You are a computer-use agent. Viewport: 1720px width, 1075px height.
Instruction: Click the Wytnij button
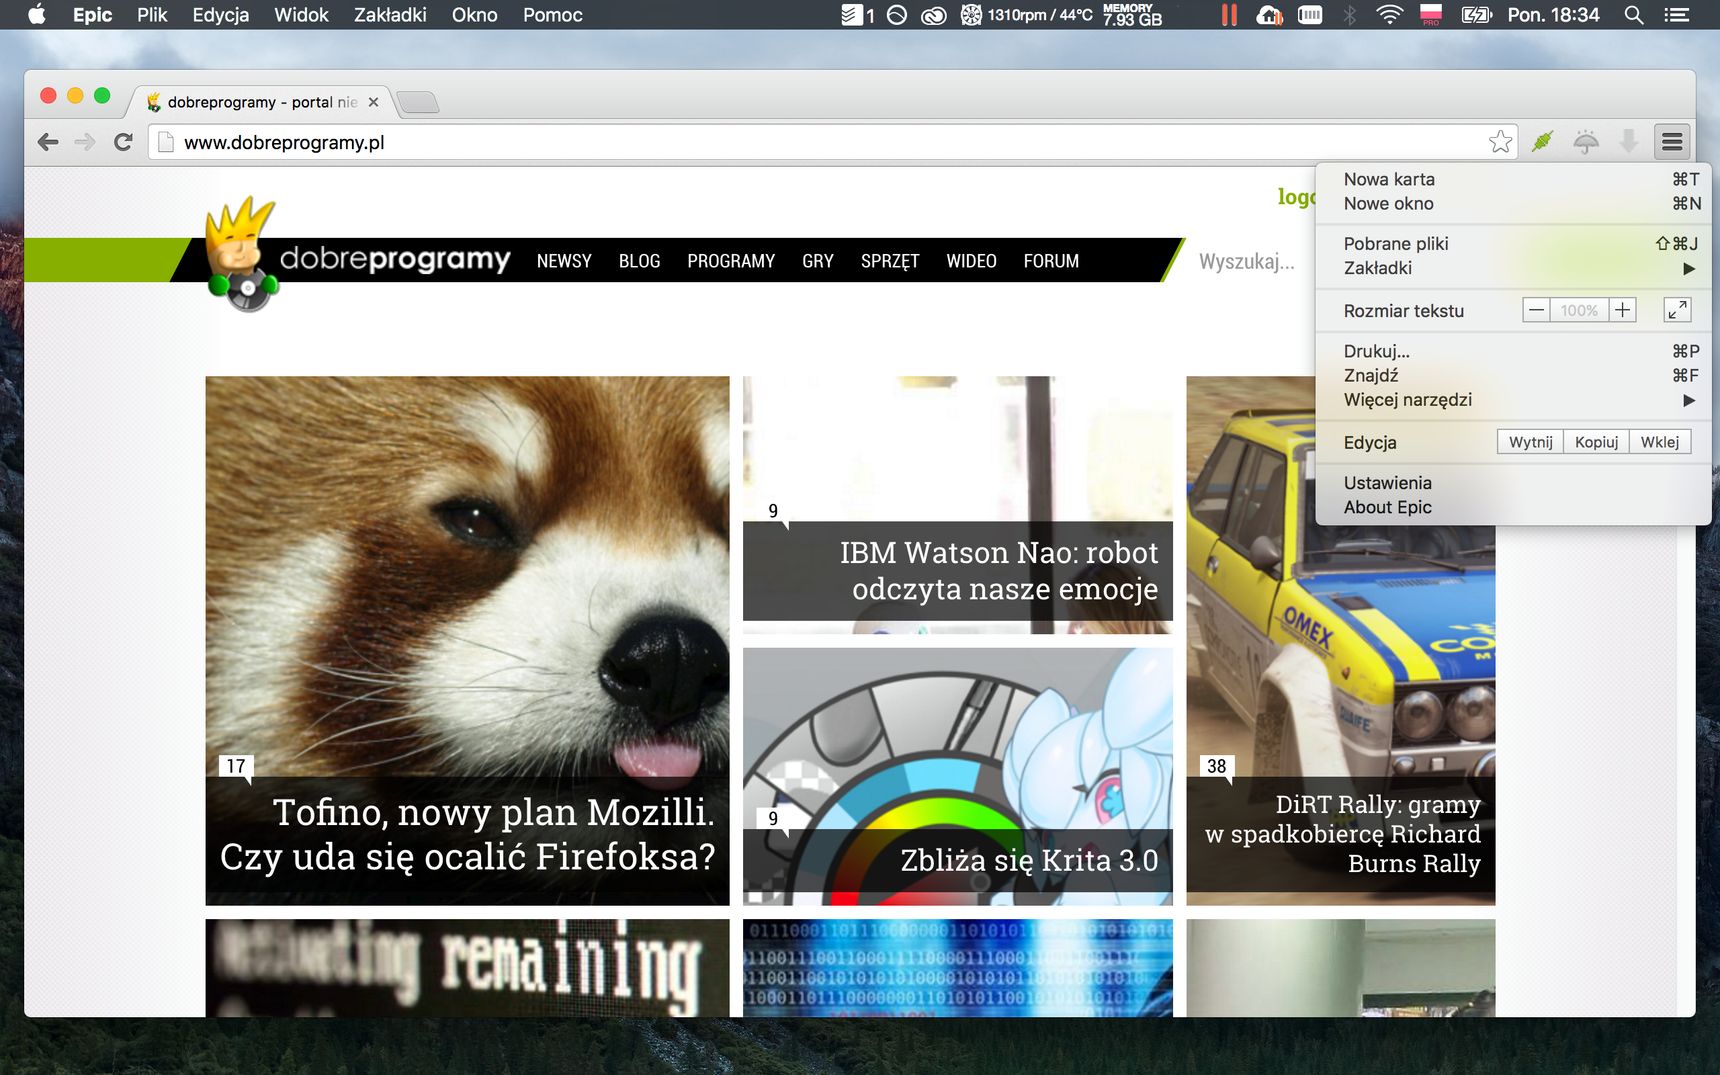pyautogui.click(x=1530, y=442)
